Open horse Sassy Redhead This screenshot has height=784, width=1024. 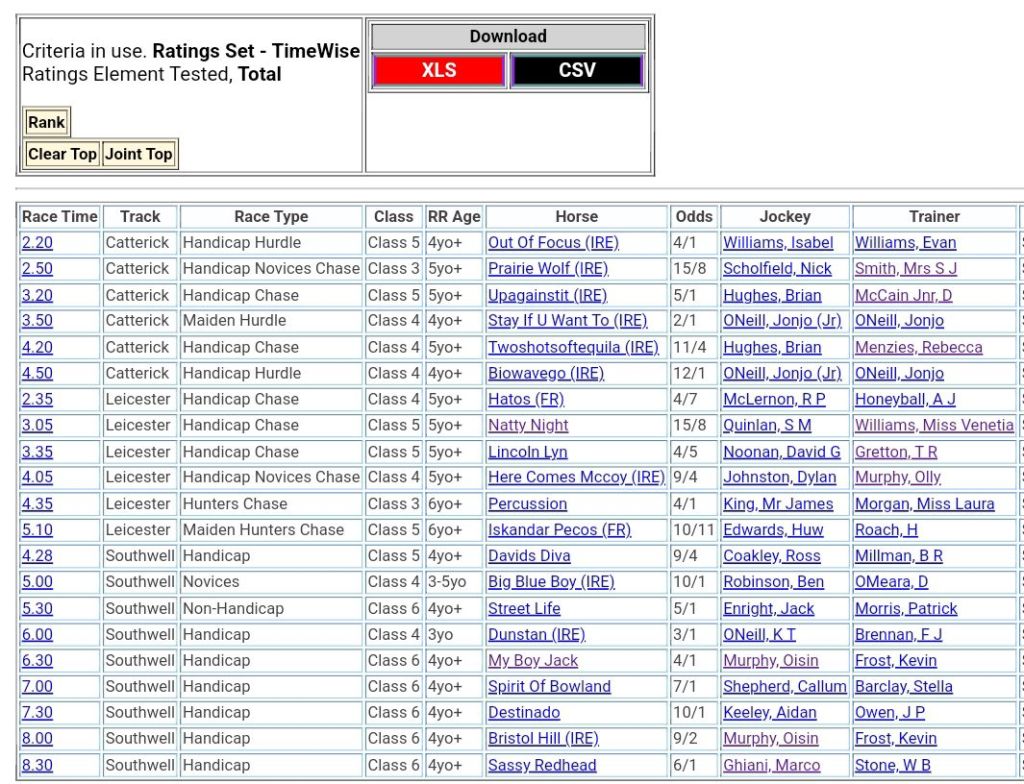tap(542, 765)
